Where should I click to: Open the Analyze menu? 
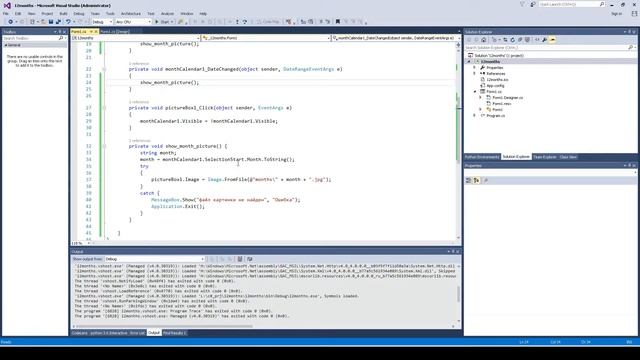[167, 13]
